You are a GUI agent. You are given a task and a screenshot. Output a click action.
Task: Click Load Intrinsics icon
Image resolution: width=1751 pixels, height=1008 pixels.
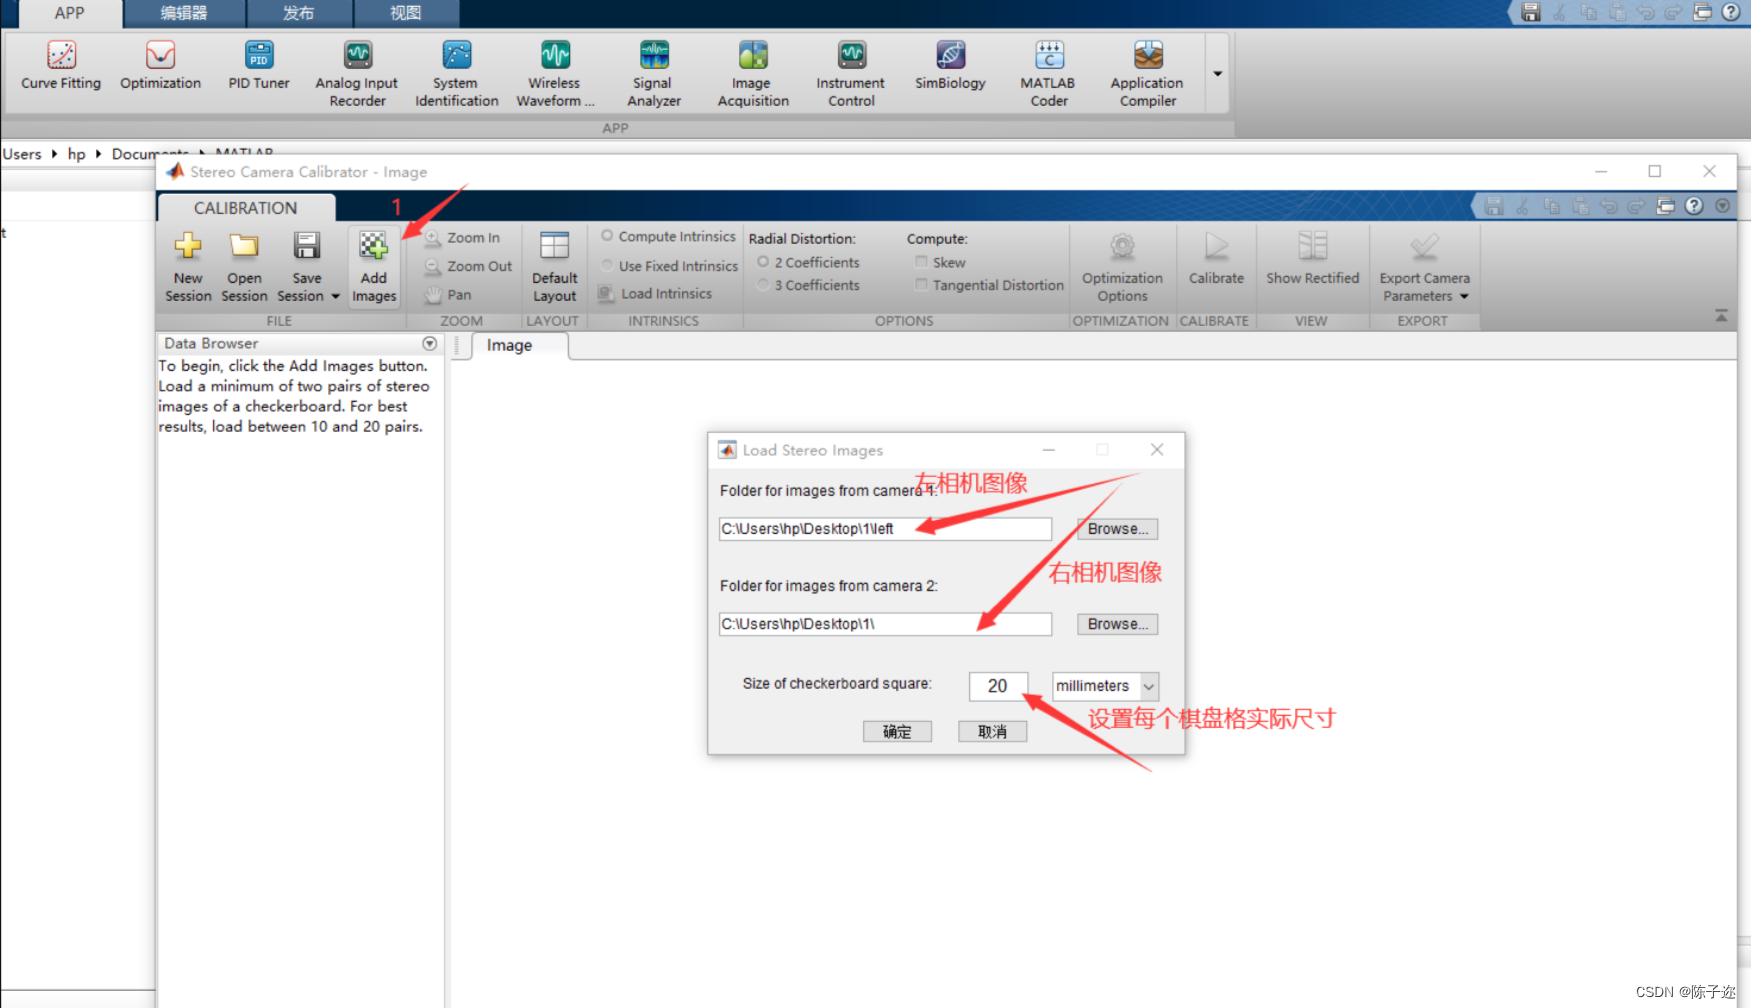point(606,293)
